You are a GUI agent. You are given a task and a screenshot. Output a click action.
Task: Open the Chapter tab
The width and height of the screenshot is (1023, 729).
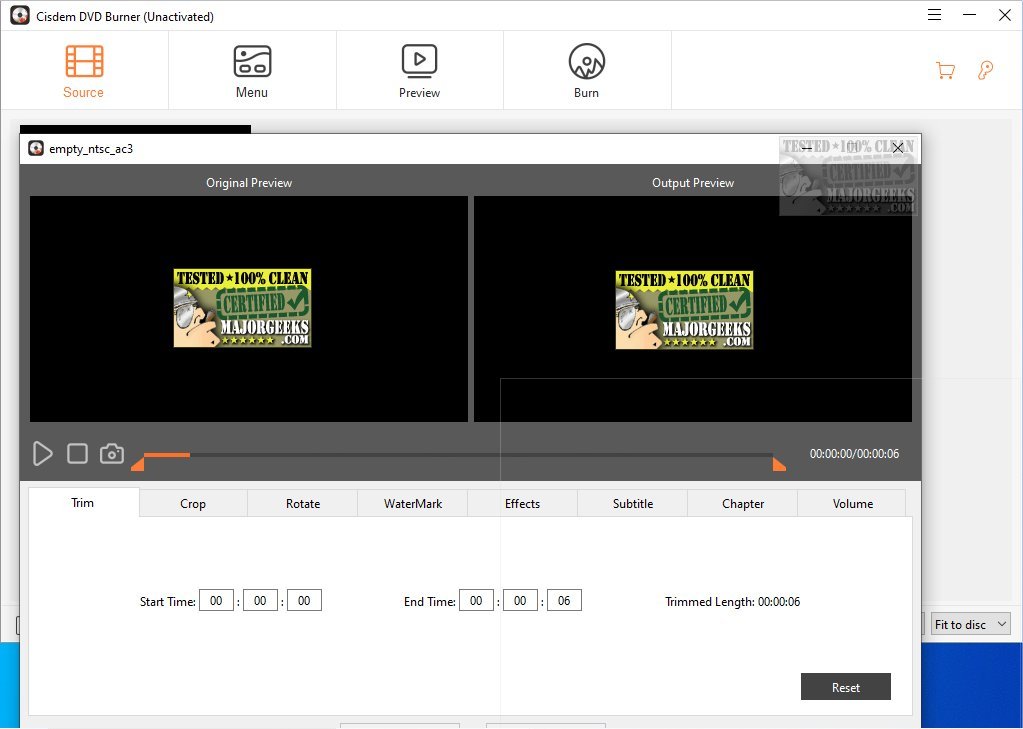tap(743, 504)
